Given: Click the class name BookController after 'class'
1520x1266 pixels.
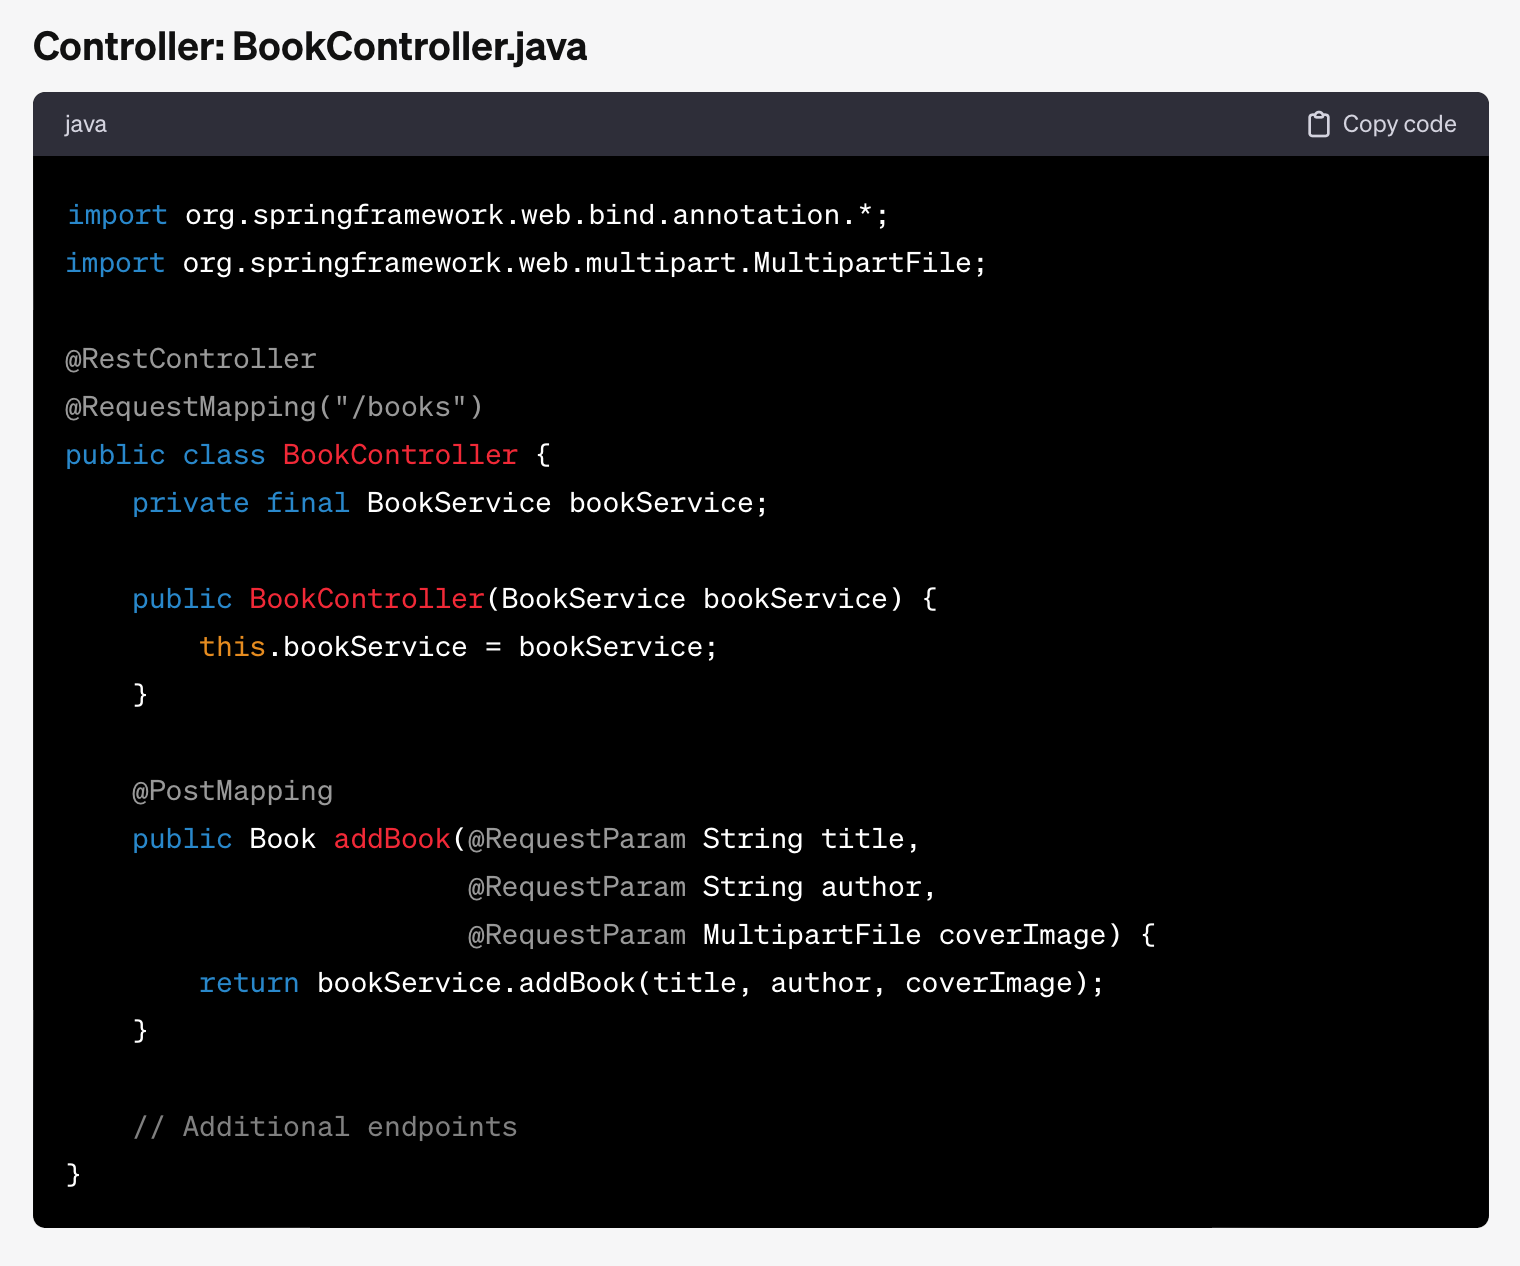Looking at the screenshot, I should coord(400,455).
